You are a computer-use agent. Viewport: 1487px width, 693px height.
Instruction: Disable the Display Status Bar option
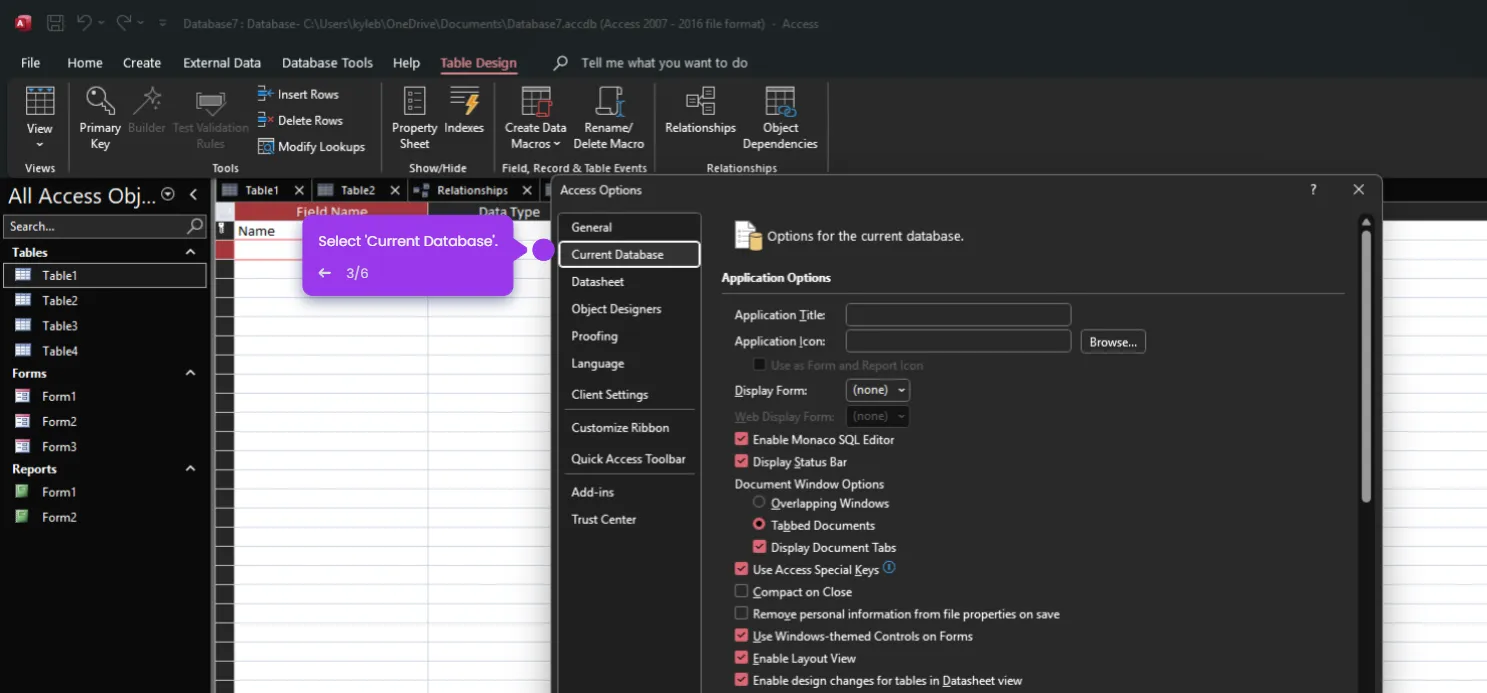[x=741, y=461]
